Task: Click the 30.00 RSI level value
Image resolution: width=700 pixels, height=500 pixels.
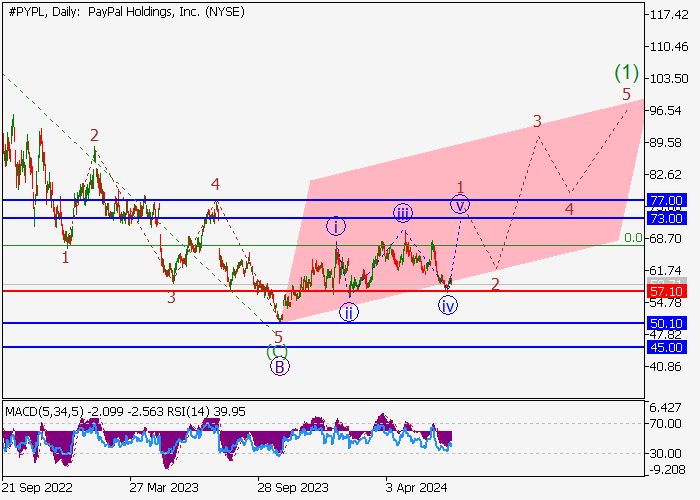Action: (x=666, y=454)
